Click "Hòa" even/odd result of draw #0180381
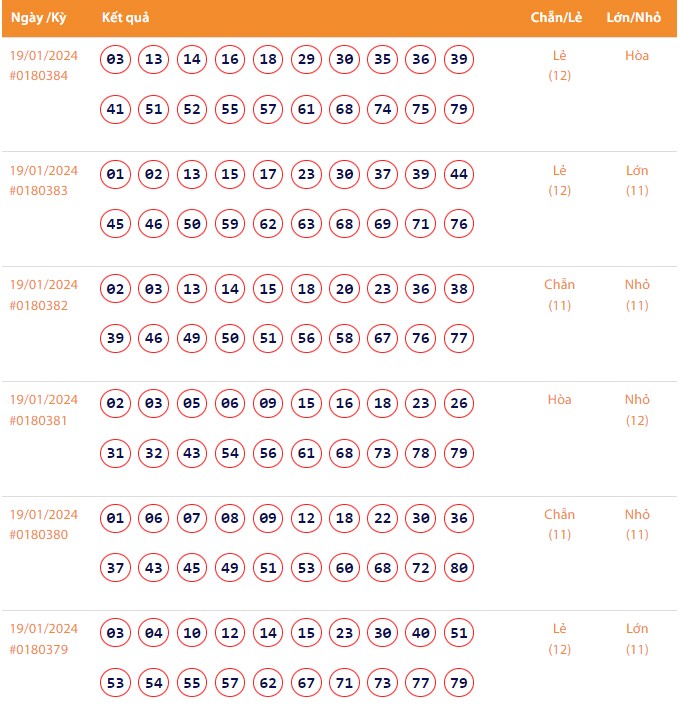 (560, 400)
